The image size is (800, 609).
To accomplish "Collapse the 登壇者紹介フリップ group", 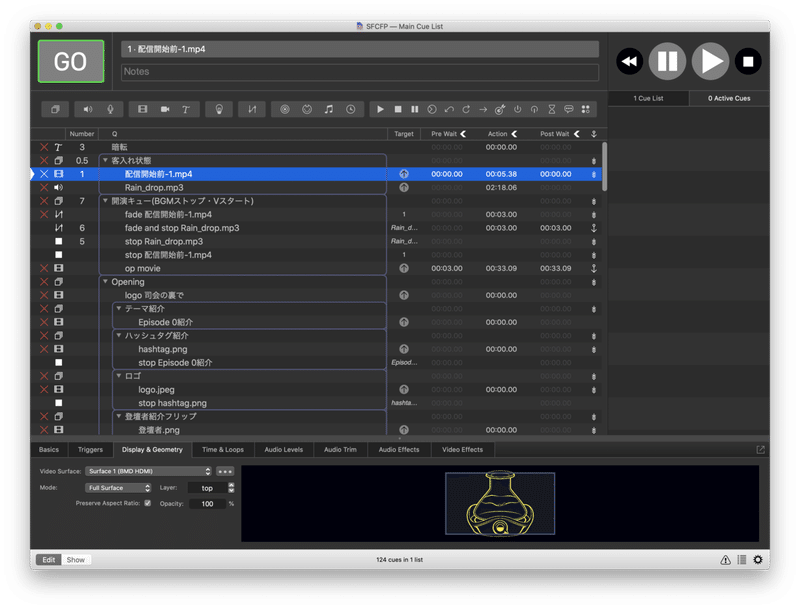I will pos(118,416).
